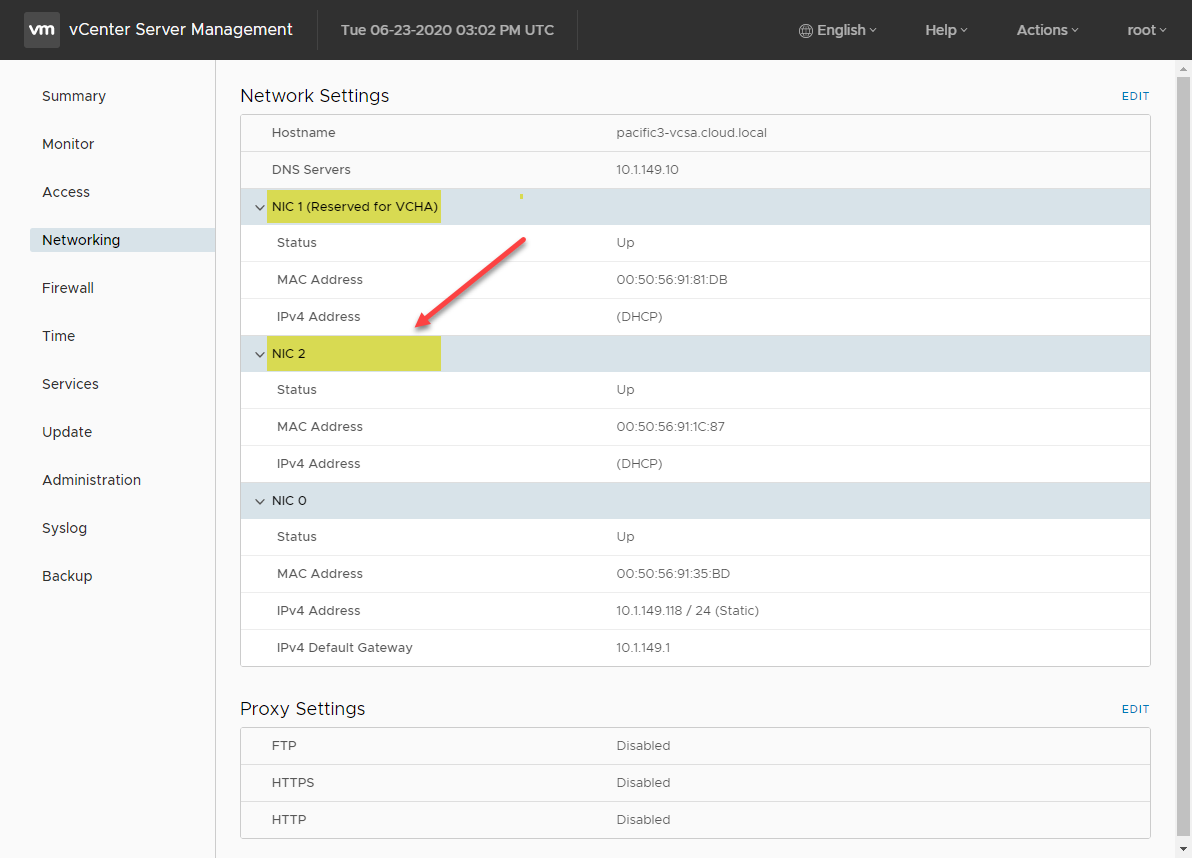Open the Services page
The height and width of the screenshot is (858, 1192).
[70, 383]
